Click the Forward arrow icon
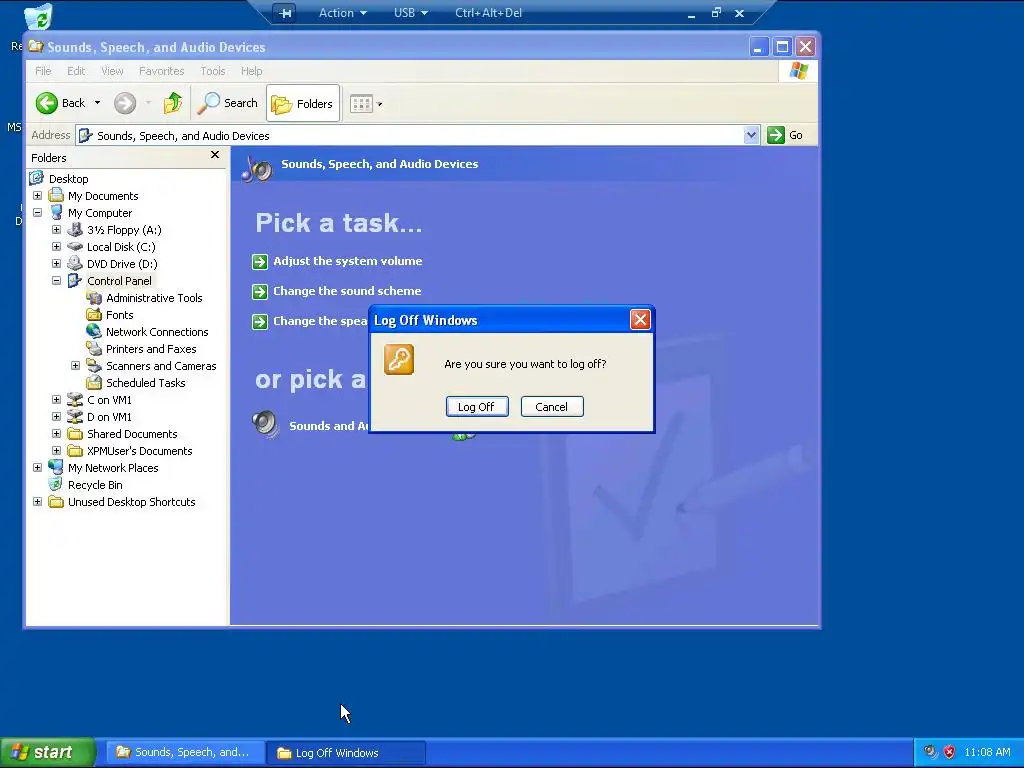1024x768 pixels. pos(125,103)
